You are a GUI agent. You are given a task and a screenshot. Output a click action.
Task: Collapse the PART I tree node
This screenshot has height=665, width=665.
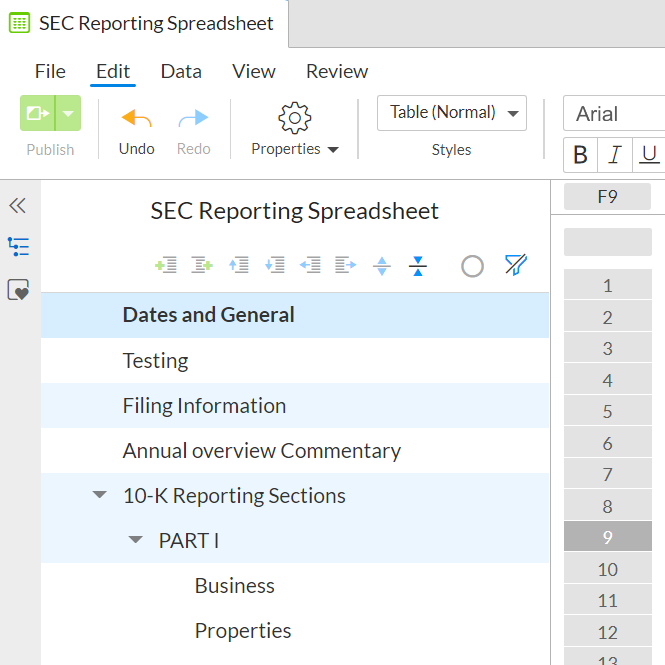(135, 540)
